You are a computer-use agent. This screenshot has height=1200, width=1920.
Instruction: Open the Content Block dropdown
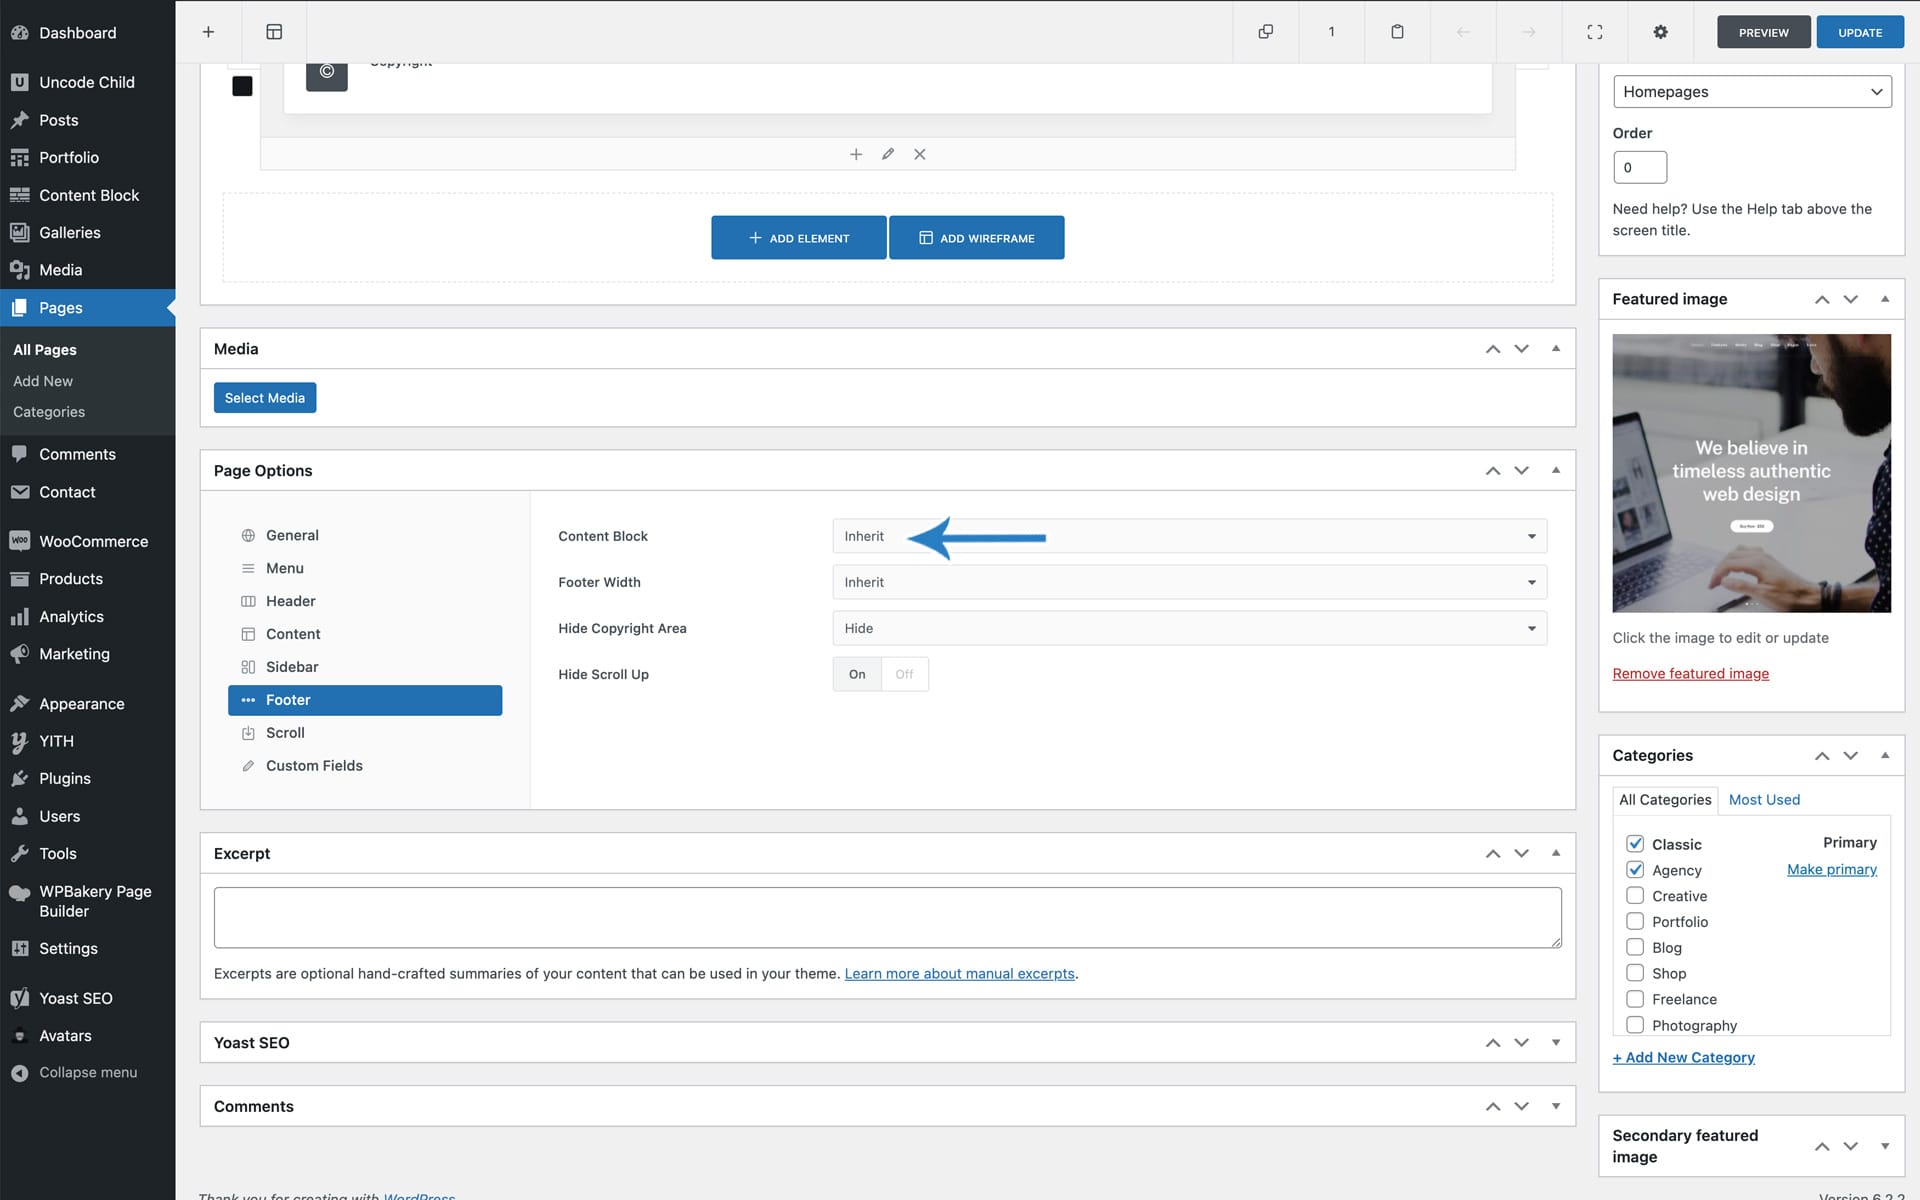coord(1189,536)
